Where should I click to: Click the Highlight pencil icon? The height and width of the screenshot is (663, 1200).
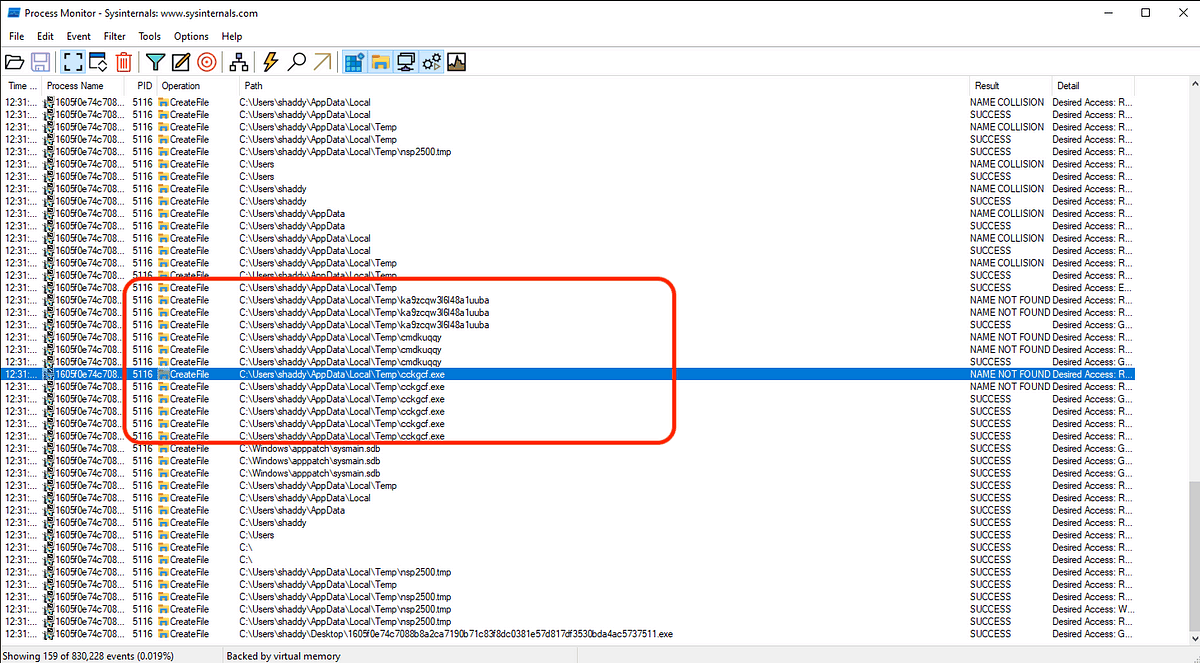[181, 62]
